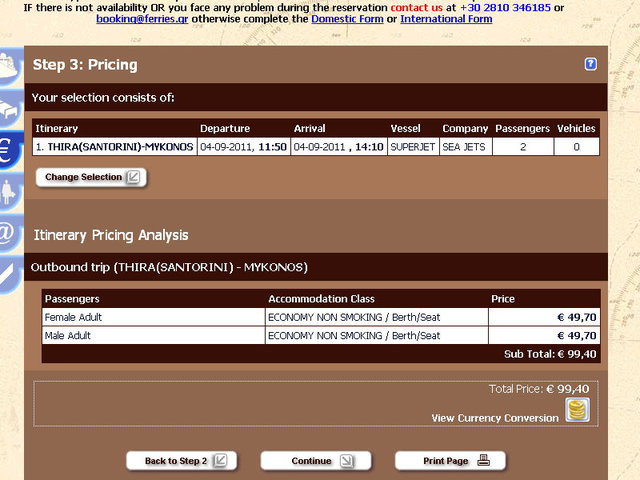Click the gold coins currency conversion icon

(577, 410)
